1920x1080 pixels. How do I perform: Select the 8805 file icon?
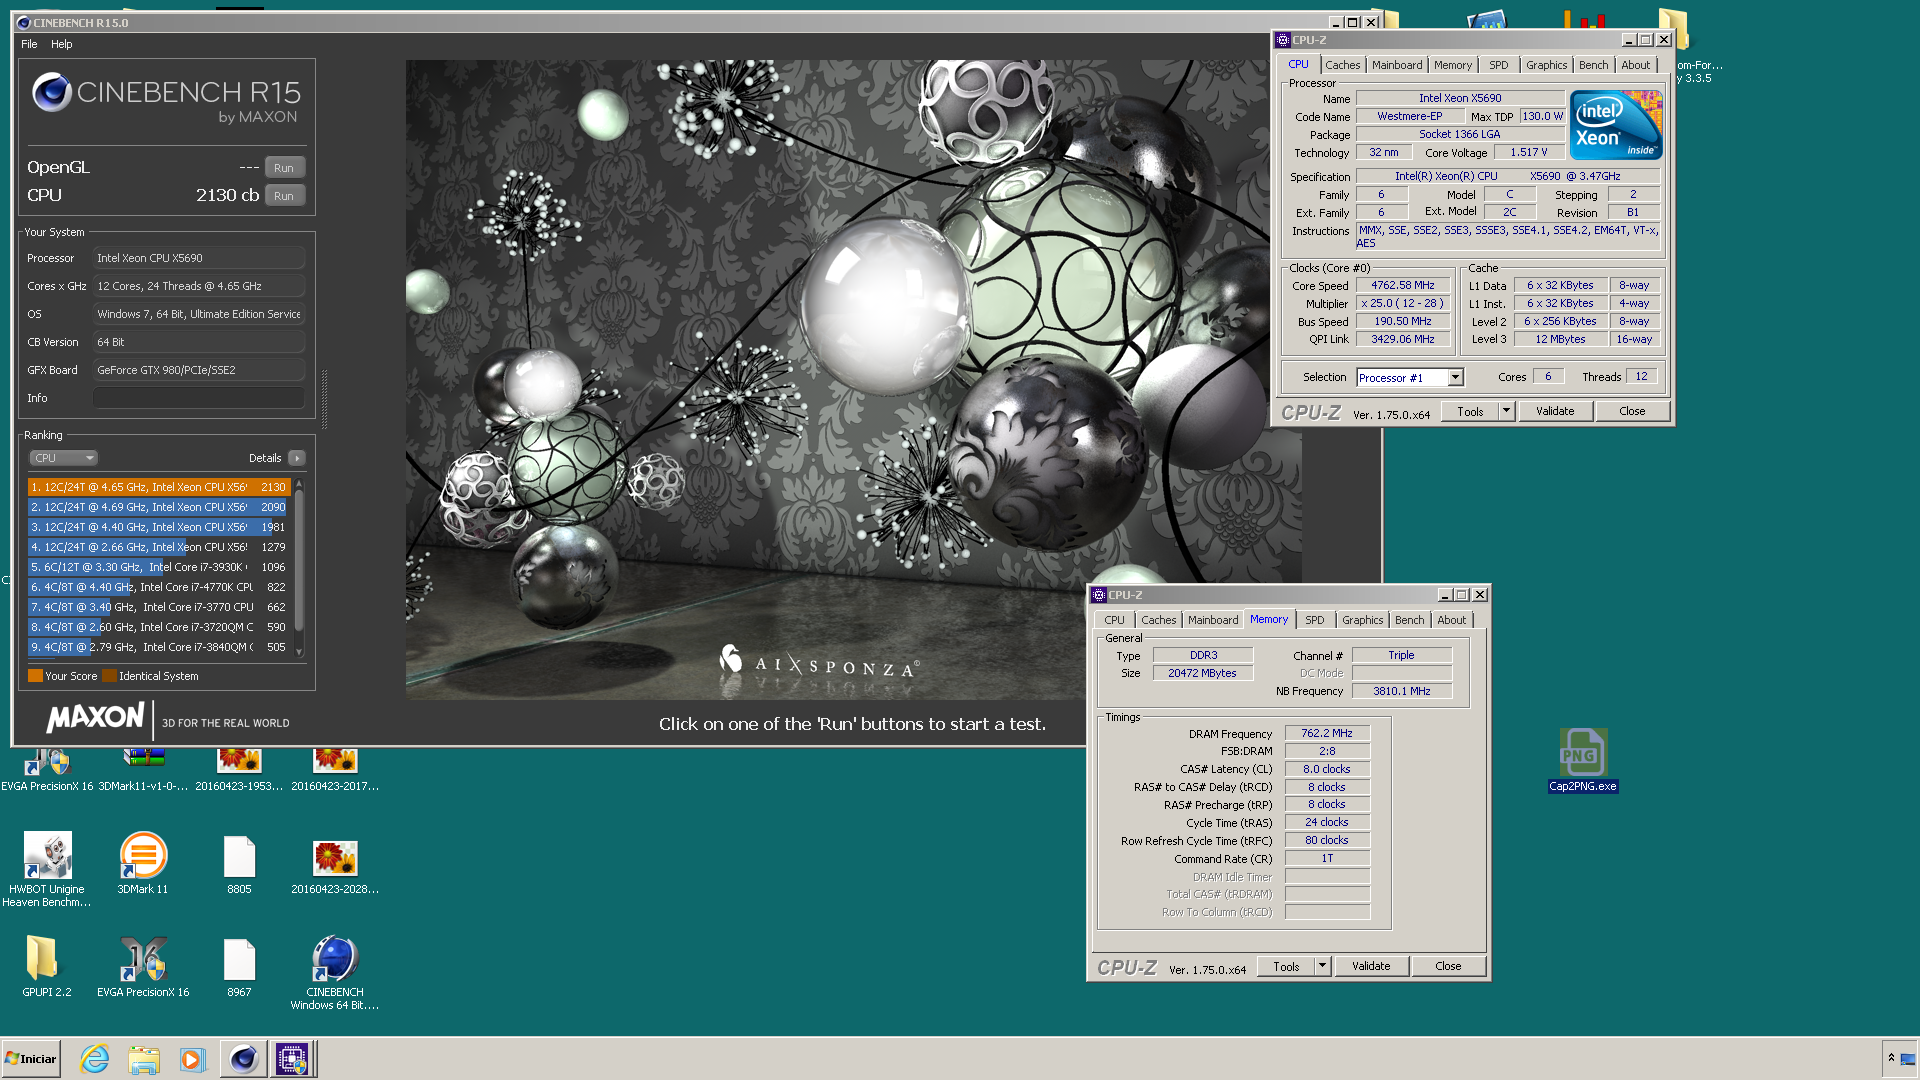click(239, 863)
